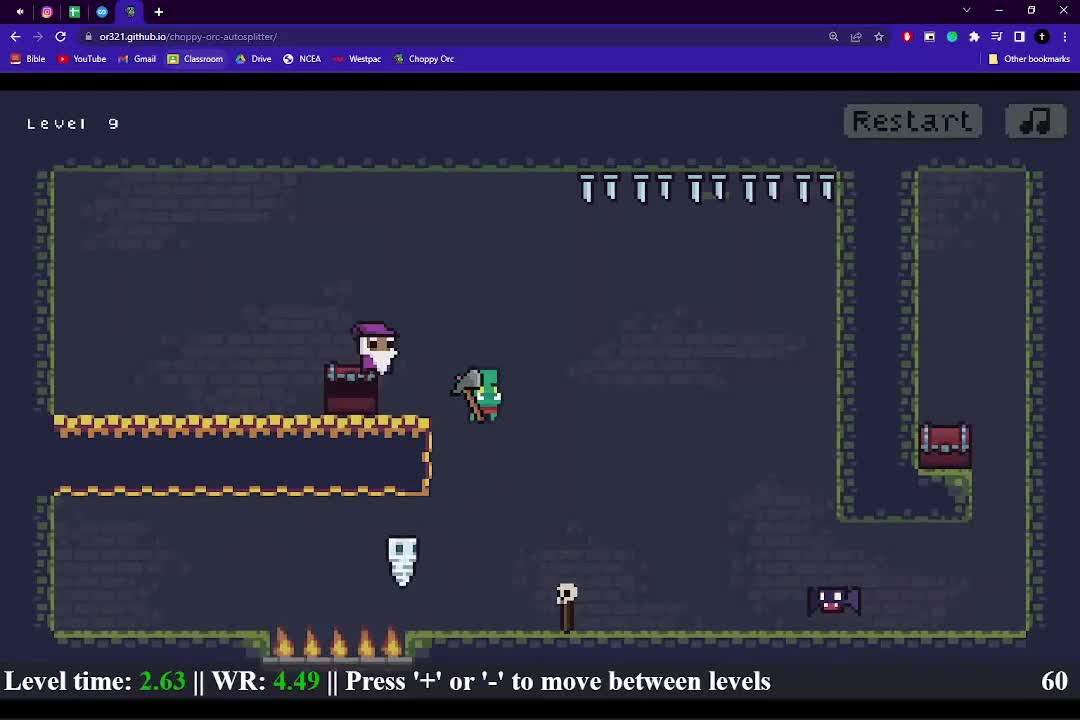Switch to the green spreadsheet pinned tab

[74, 12]
